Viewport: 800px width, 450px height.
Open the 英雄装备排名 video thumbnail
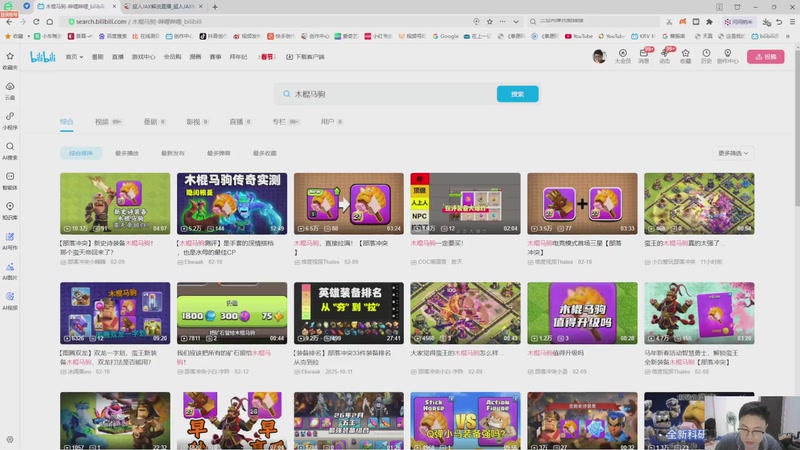348,313
